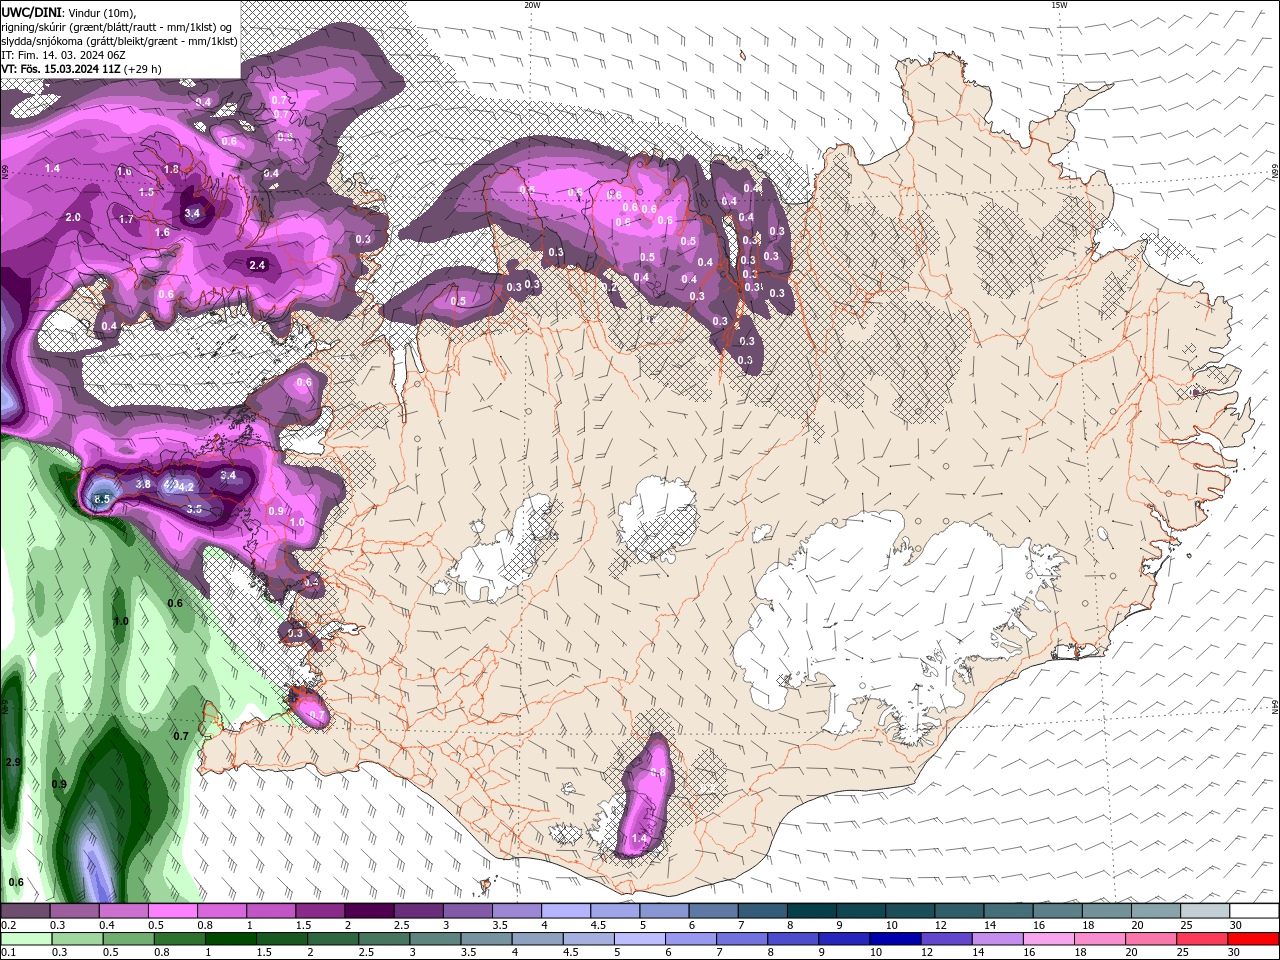Click the 2.4 snowfall value on the map
The width and height of the screenshot is (1280, 960).
point(257,265)
